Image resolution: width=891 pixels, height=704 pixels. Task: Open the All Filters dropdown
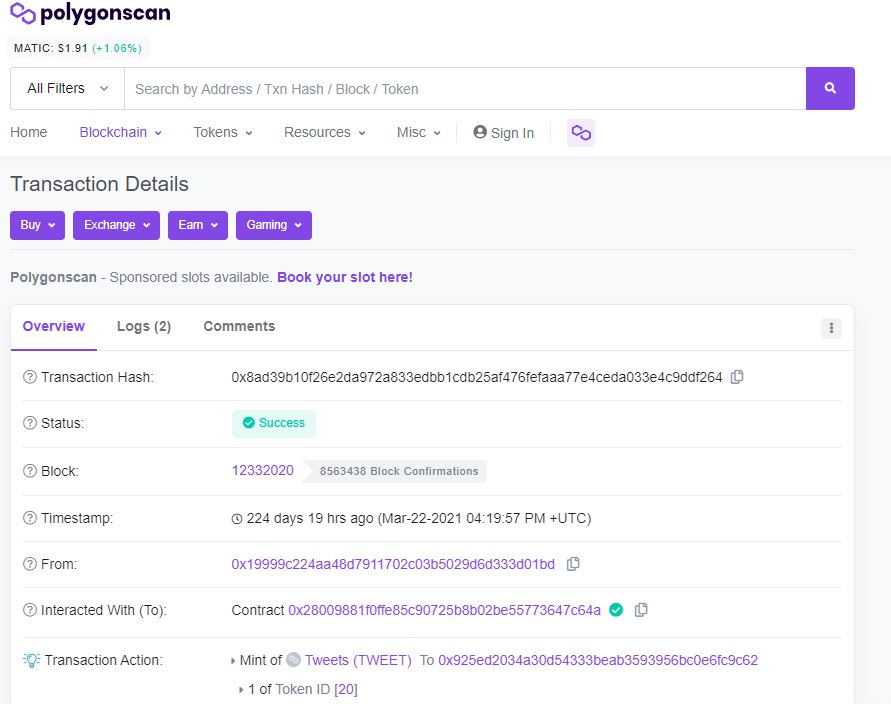(67, 88)
